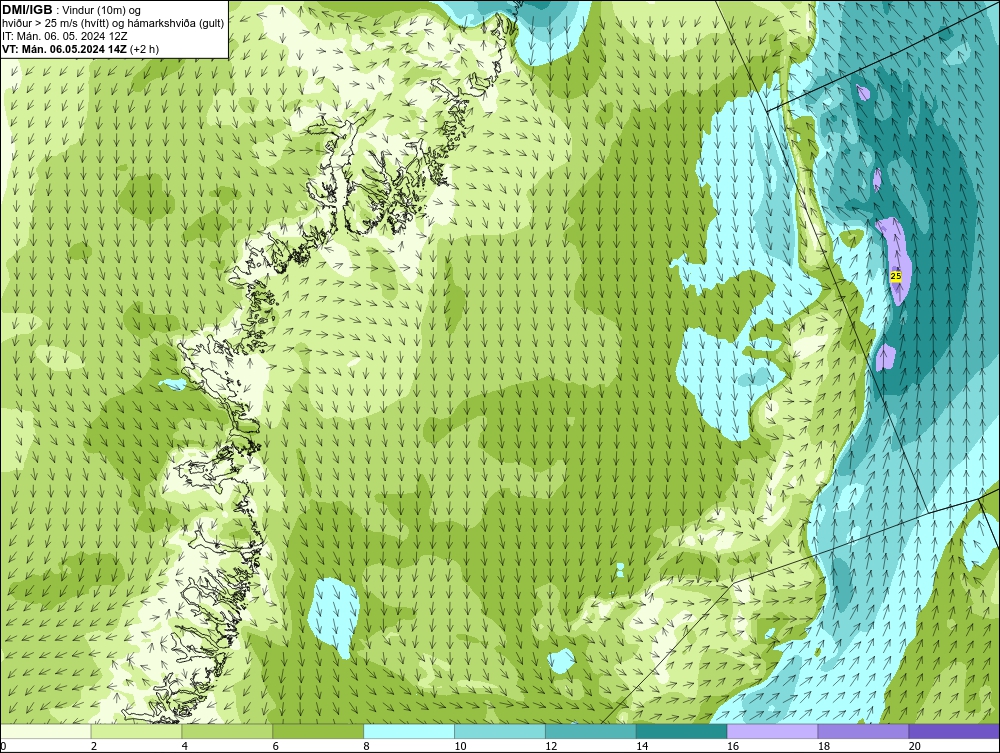Click the legend scale value 18
The height and width of the screenshot is (753, 1000).
(x=823, y=746)
